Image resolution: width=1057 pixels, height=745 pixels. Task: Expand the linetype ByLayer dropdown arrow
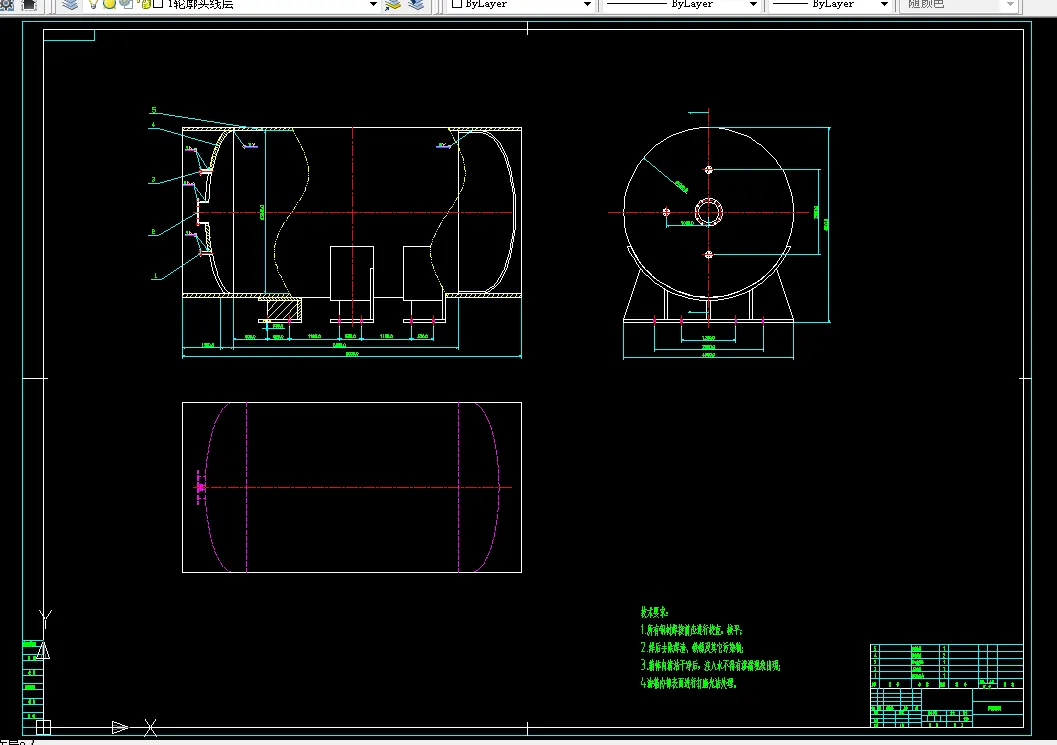[x=753, y=4]
